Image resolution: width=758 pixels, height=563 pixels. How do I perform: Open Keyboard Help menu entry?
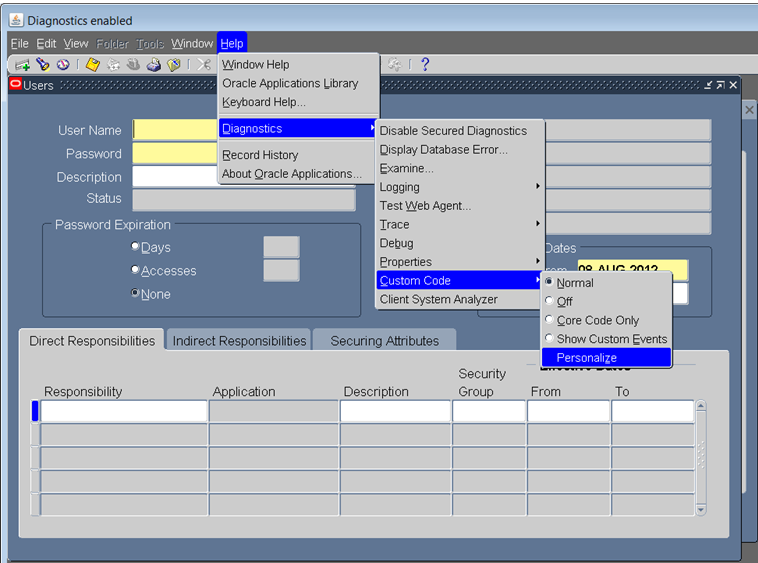coord(297,102)
